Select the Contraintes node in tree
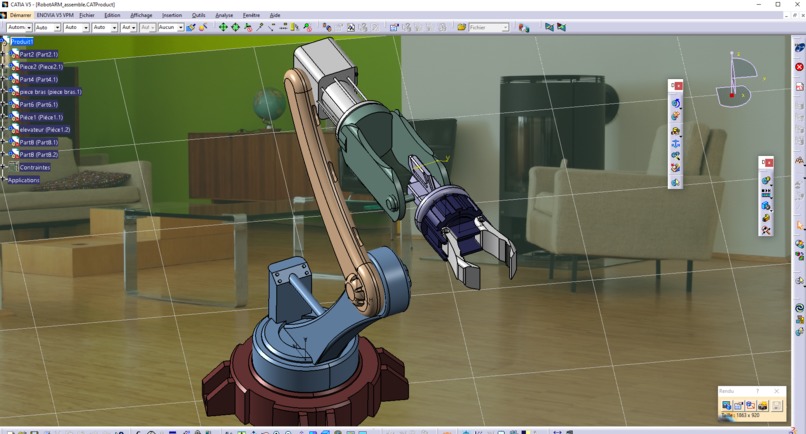This screenshot has width=806, height=434. point(35,167)
